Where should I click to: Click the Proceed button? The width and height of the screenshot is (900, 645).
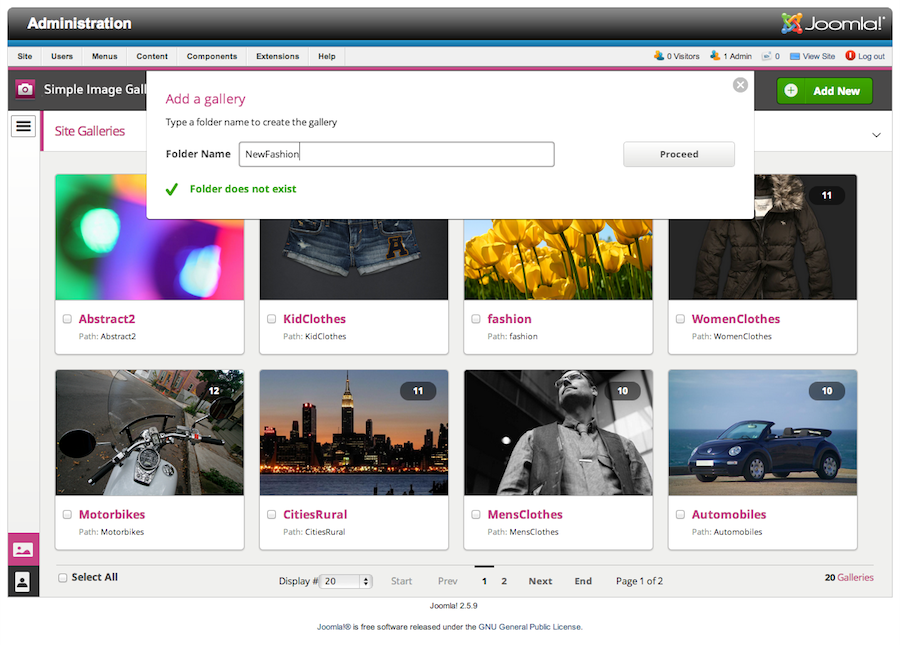coord(679,154)
